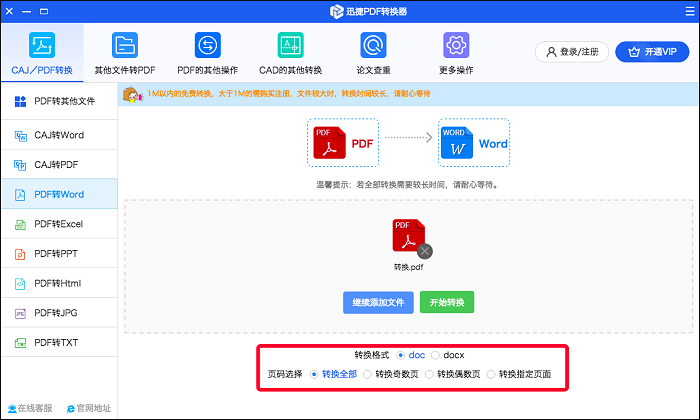Select the 转换指定页面 radio option
The height and width of the screenshot is (420, 700).
pyautogui.click(x=492, y=375)
